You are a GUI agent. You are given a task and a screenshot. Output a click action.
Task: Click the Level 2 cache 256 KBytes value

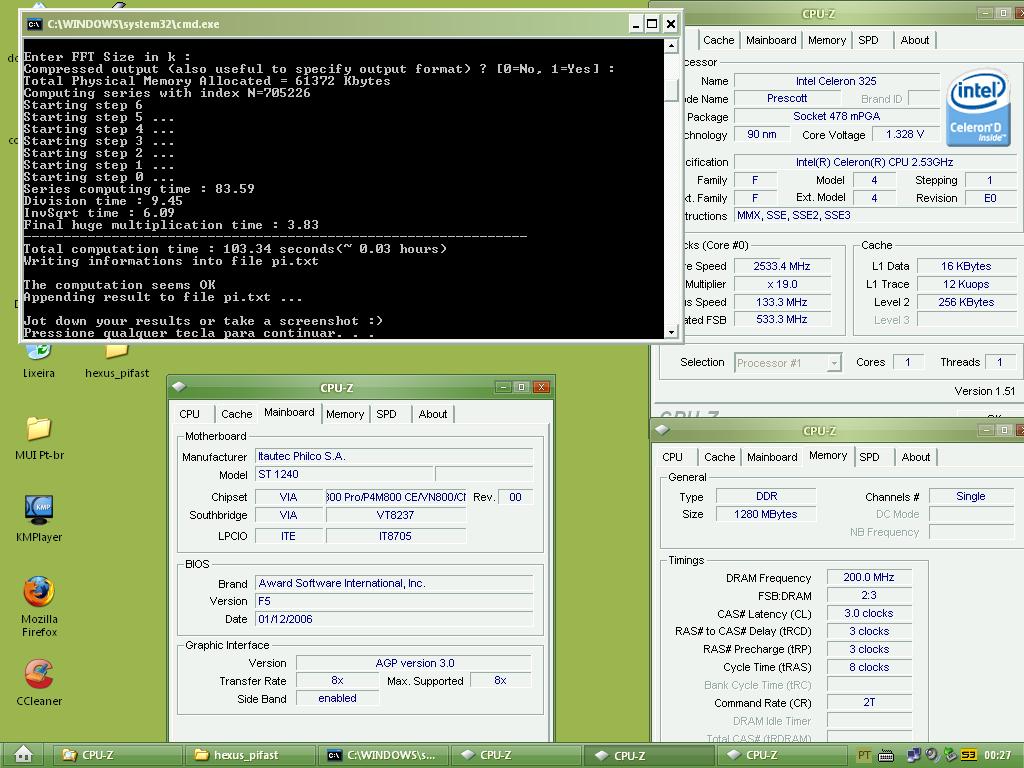pos(967,302)
